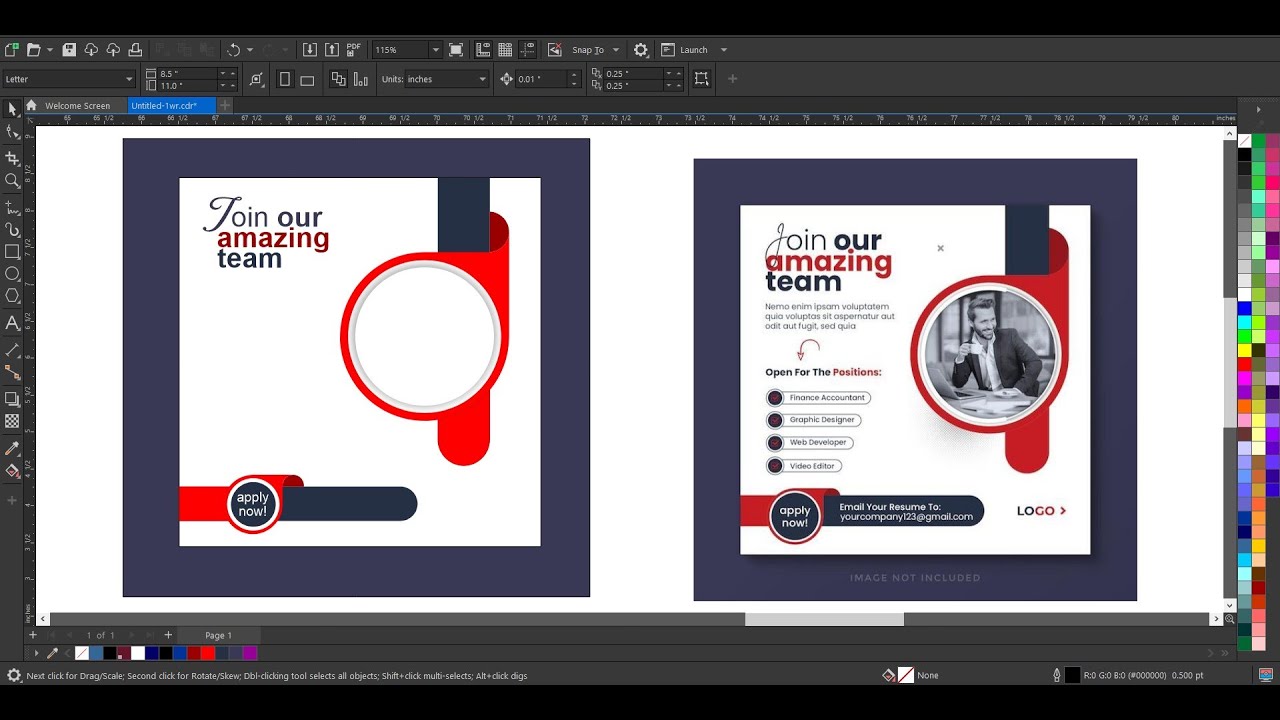1280x720 pixels.
Task: Select the Text tool
Action: (x=12, y=322)
